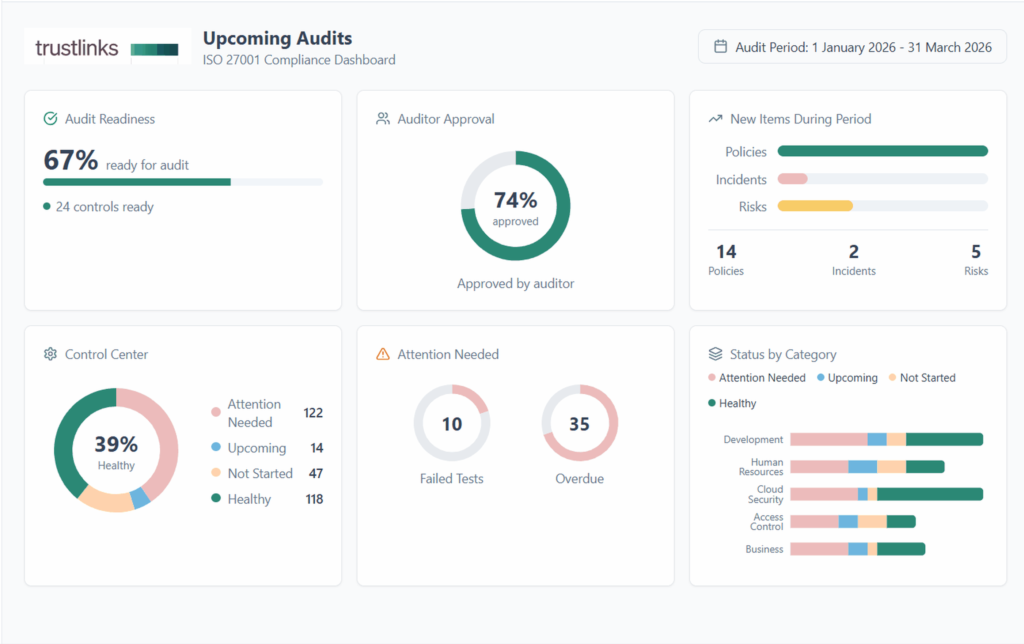Click the 74% approved donut center

[x=515, y=207]
